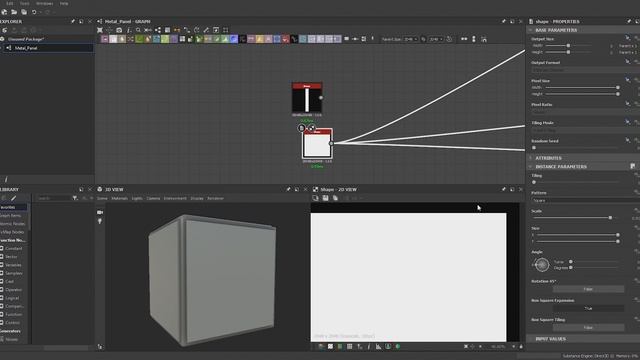Select the Channels Shuffle node icon

(131, 39)
